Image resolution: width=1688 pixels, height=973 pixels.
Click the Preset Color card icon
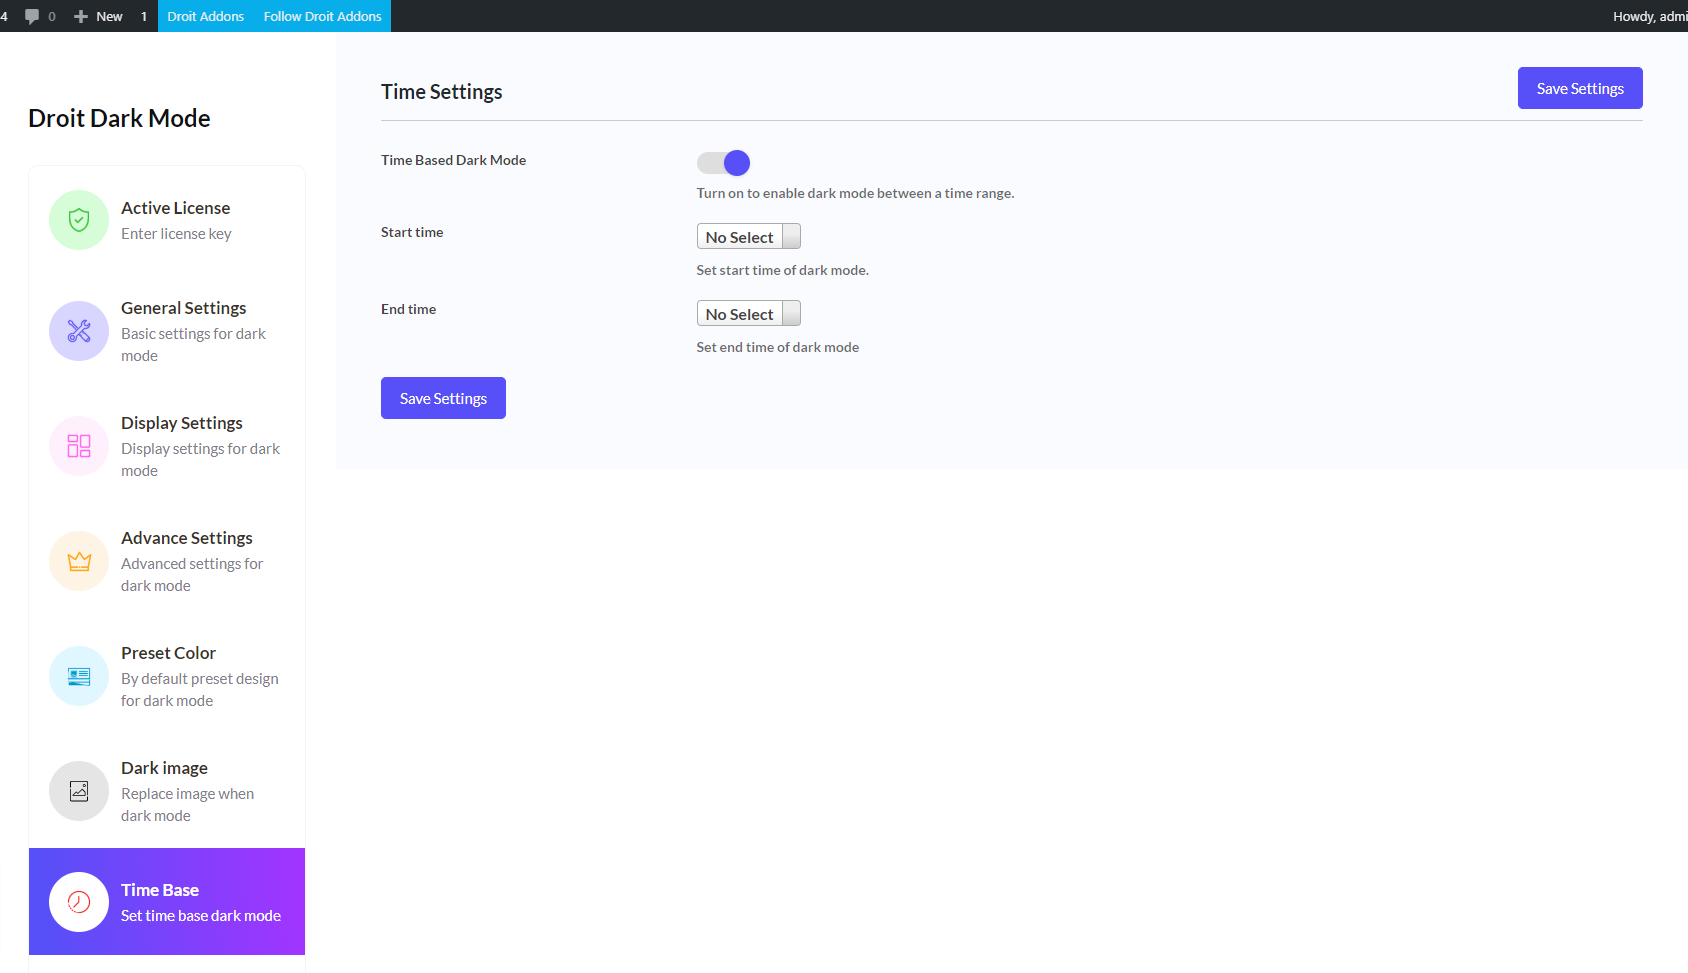point(79,676)
